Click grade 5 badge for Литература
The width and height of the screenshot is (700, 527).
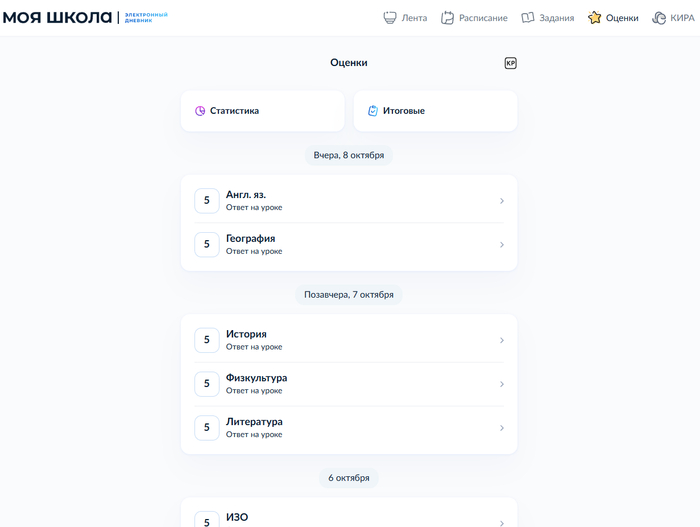(207, 427)
